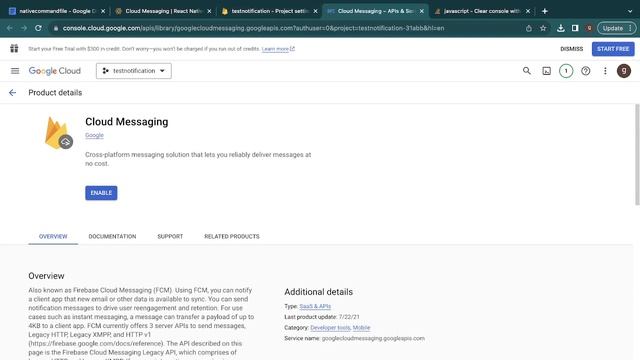Go back using Product details arrow

[13, 93]
